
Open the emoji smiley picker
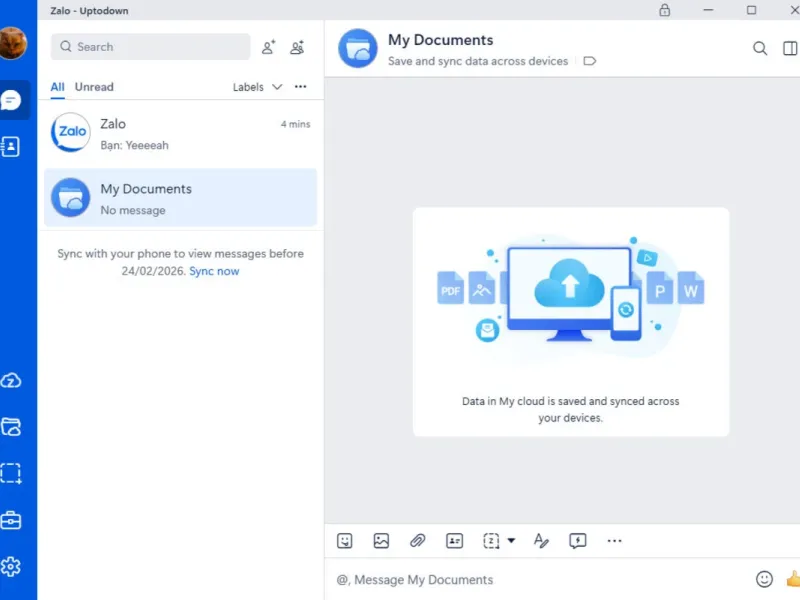point(764,579)
